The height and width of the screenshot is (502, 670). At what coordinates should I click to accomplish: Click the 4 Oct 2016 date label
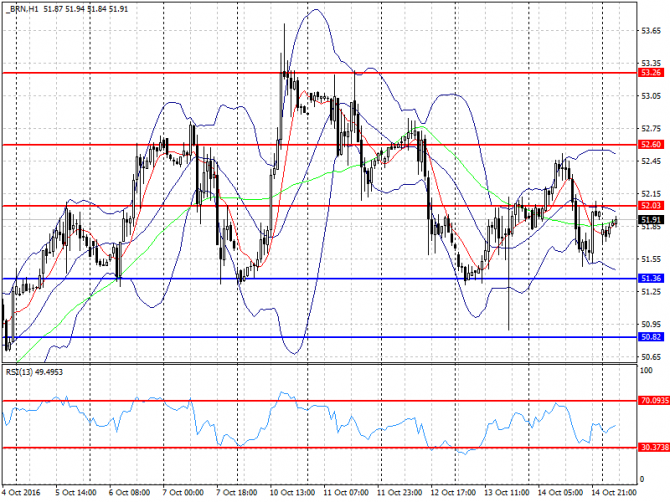pyautogui.click(x=21, y=493)
